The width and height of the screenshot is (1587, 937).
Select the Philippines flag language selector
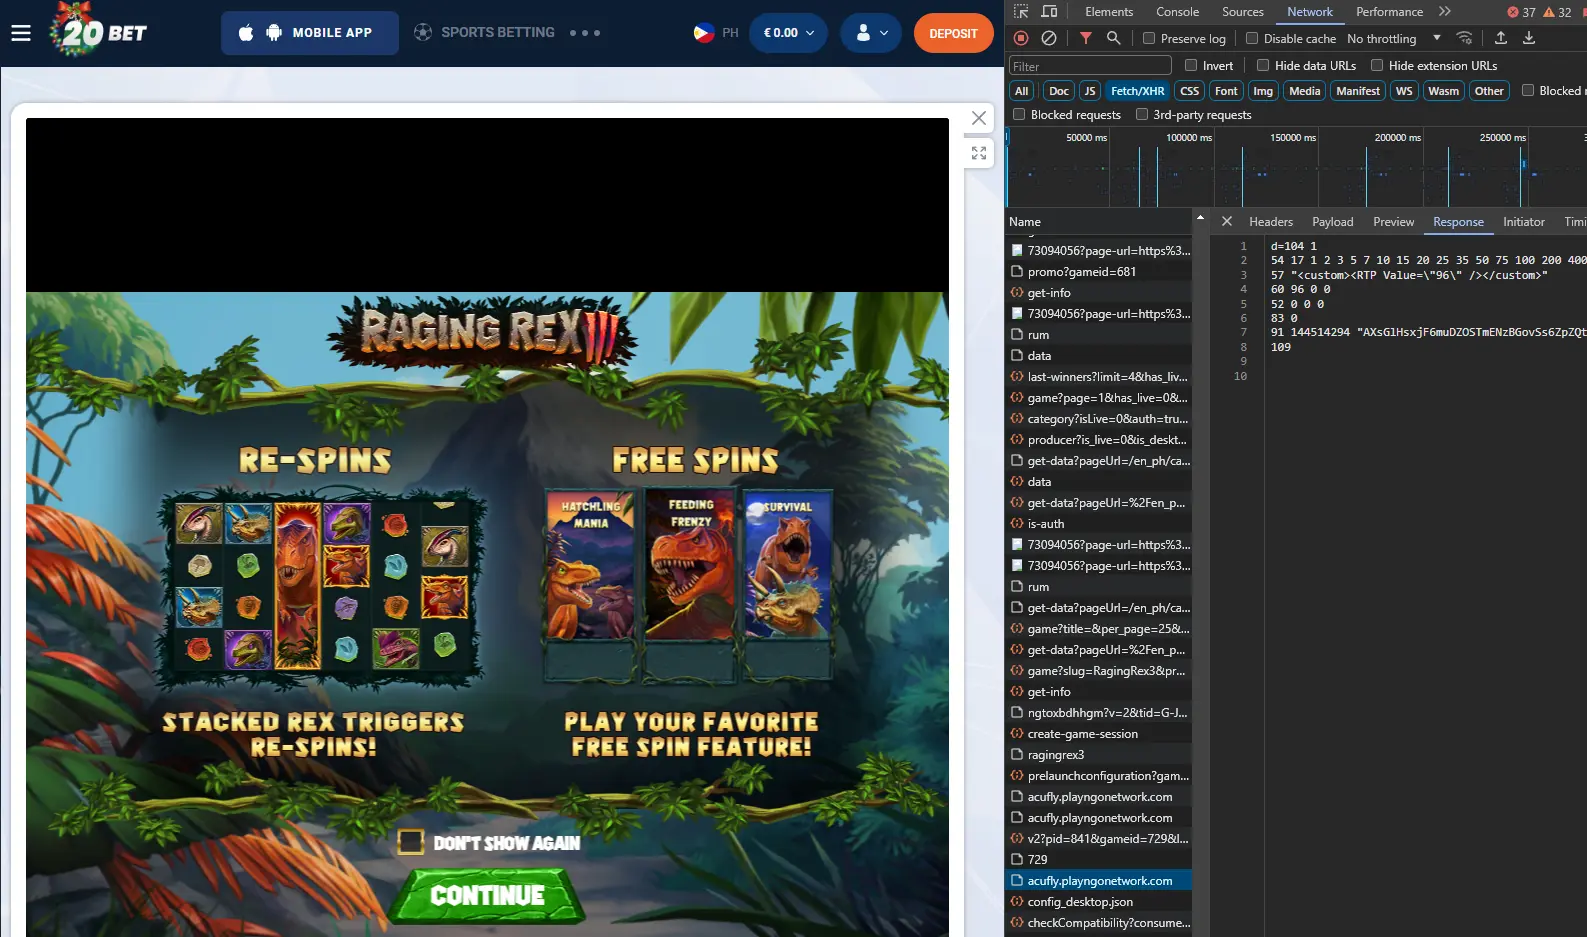coord(716,33)
